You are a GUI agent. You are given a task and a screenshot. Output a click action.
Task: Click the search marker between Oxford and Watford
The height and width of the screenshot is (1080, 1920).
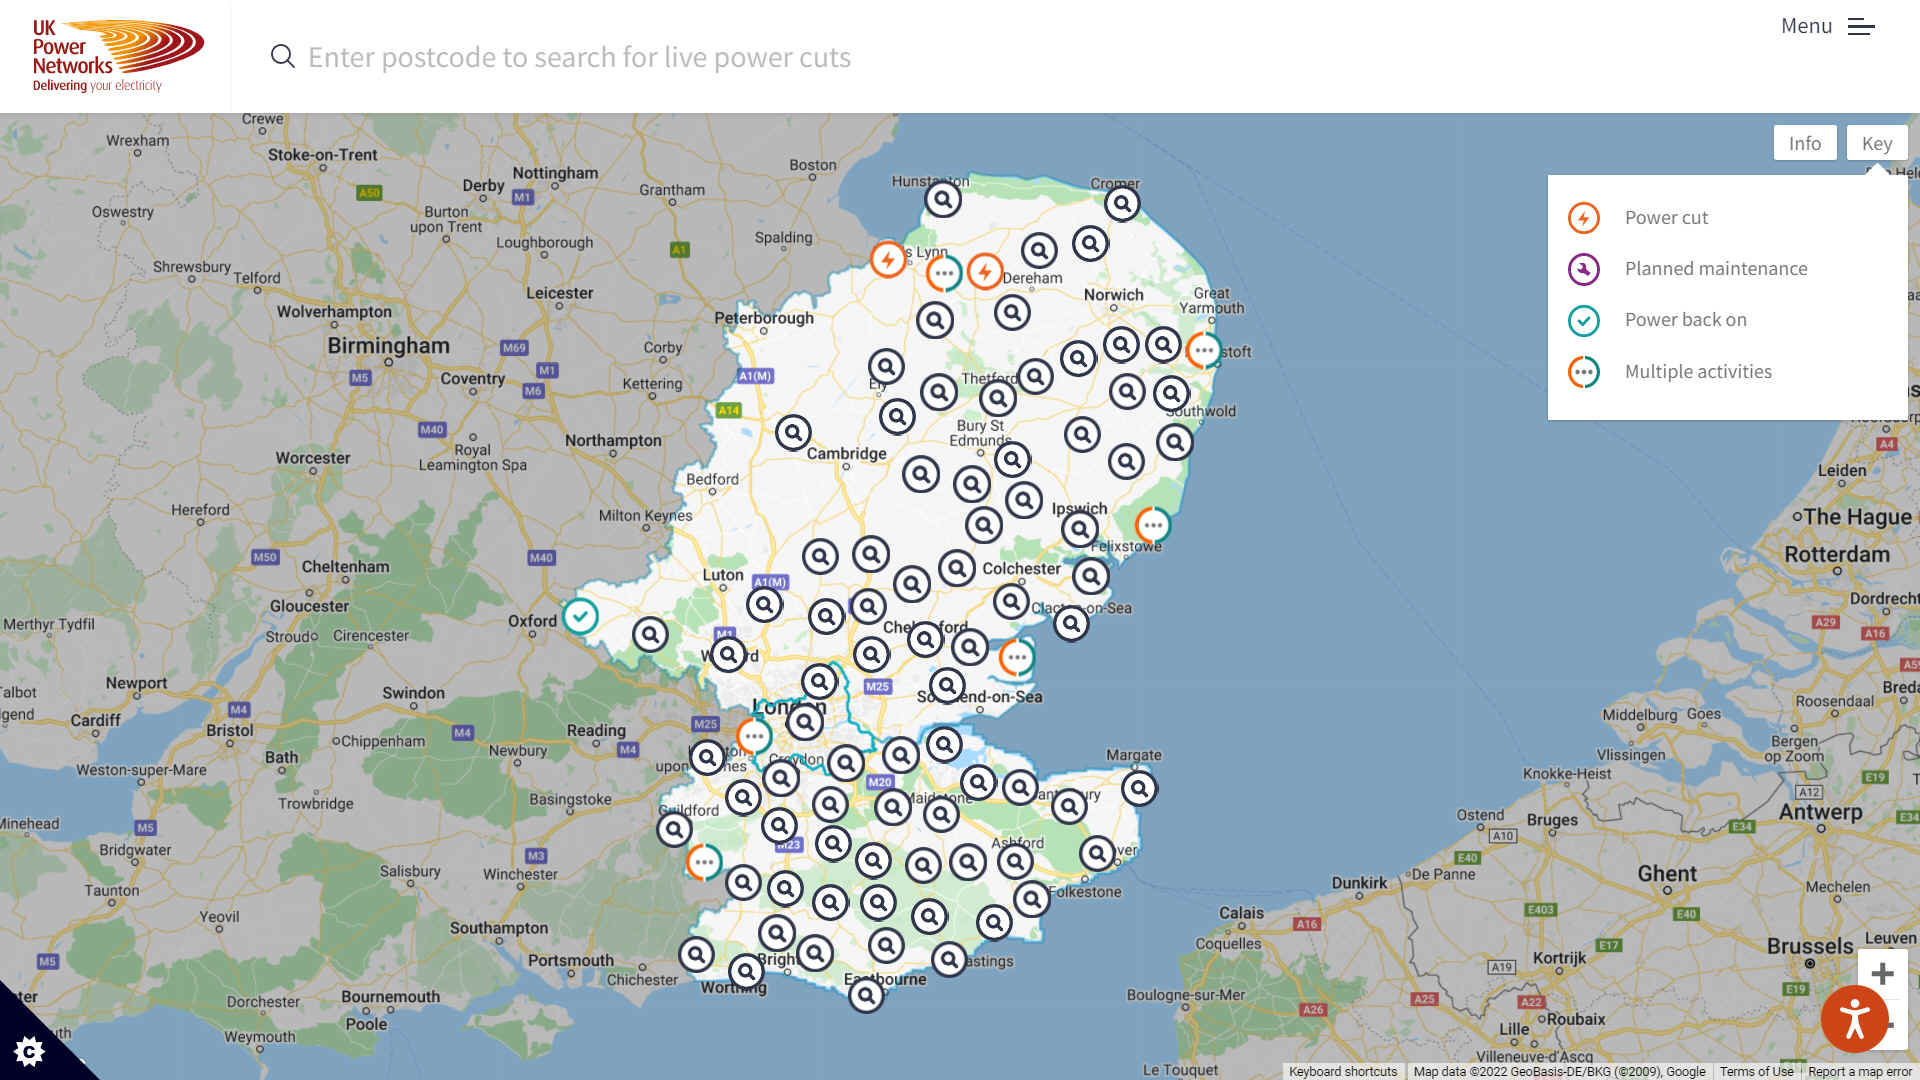(x=650, y=634)
